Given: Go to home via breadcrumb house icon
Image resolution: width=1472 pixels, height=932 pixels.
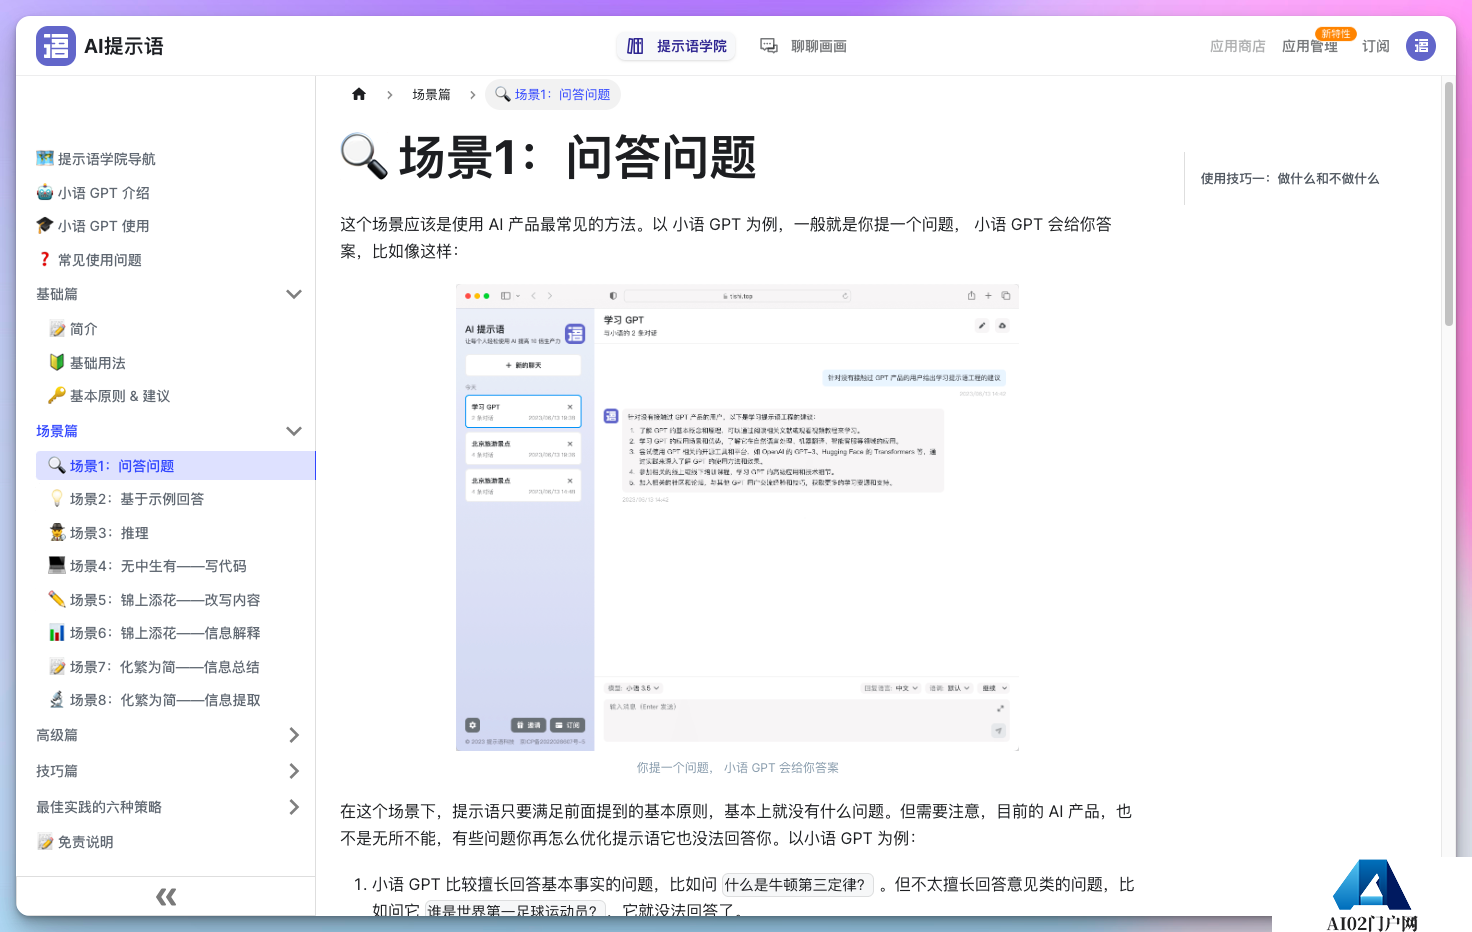Looking at the screenshot, I should [x=359, y=94].
